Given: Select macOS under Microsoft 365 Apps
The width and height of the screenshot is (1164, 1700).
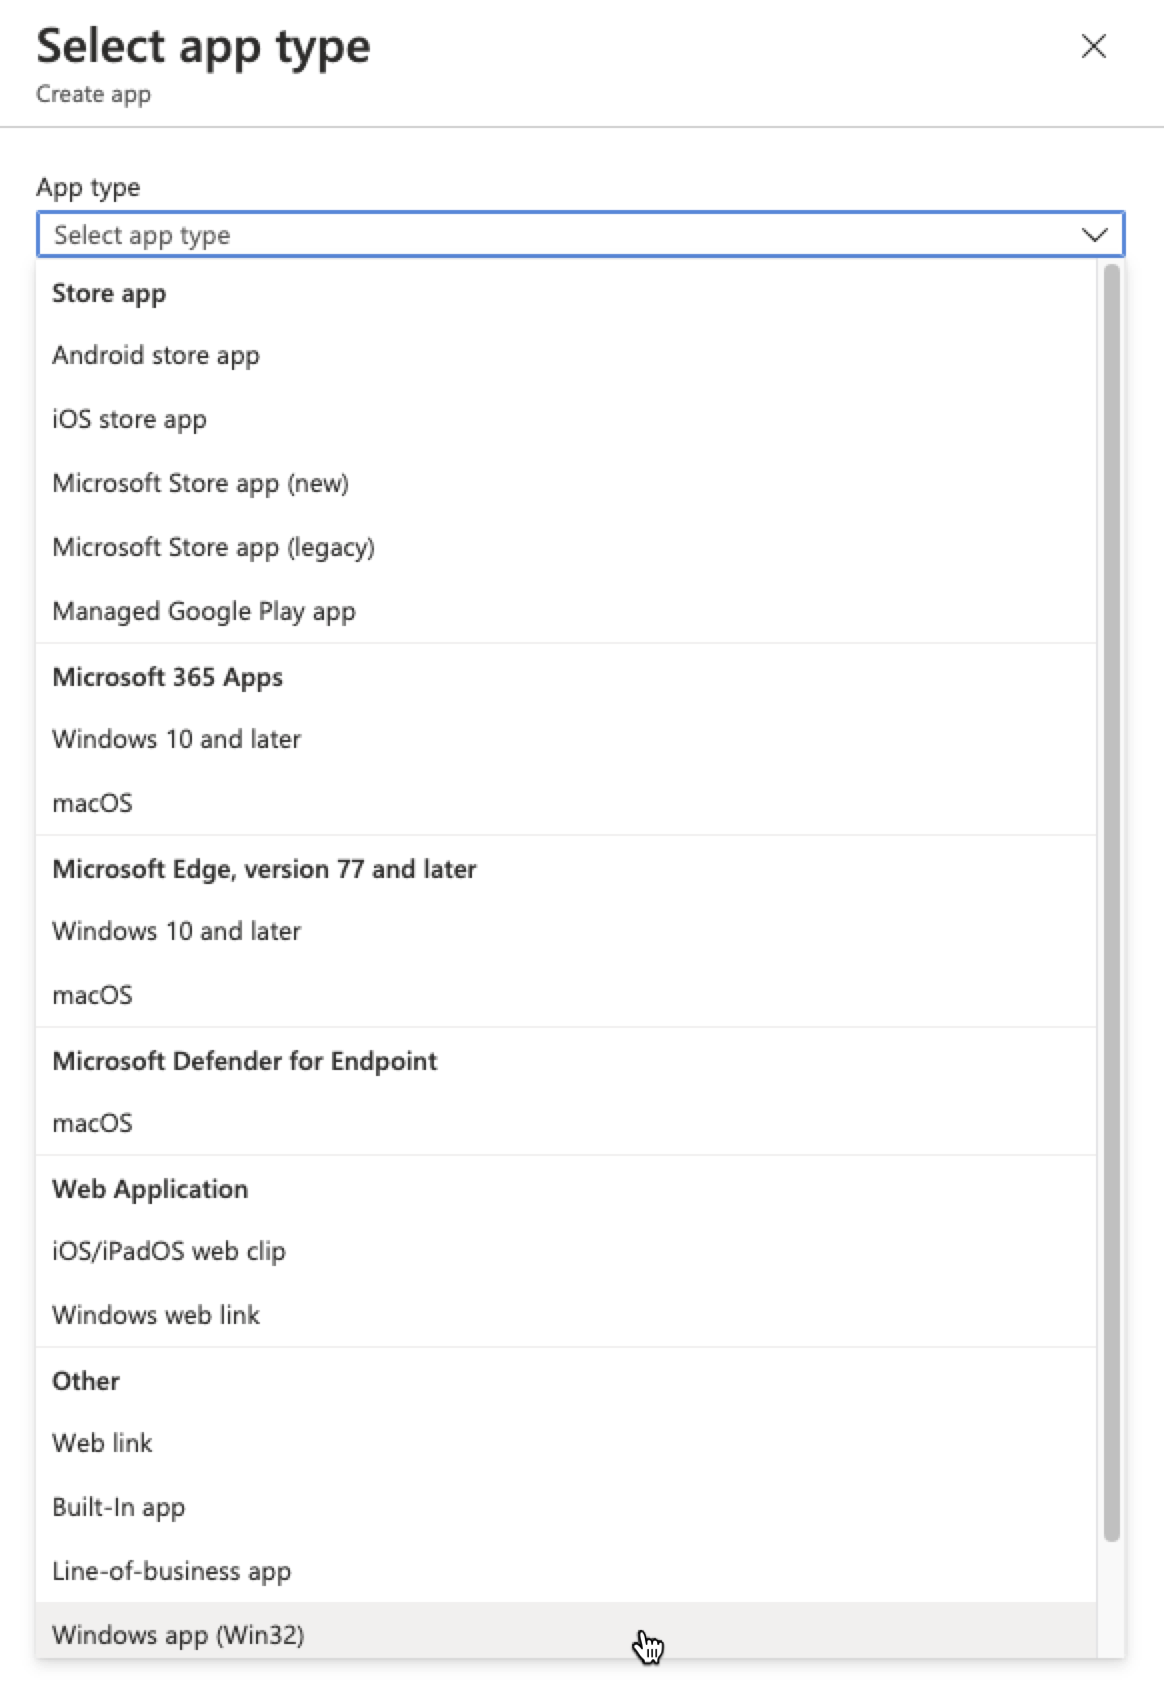Looking at the screenshot, I should 566,803.
